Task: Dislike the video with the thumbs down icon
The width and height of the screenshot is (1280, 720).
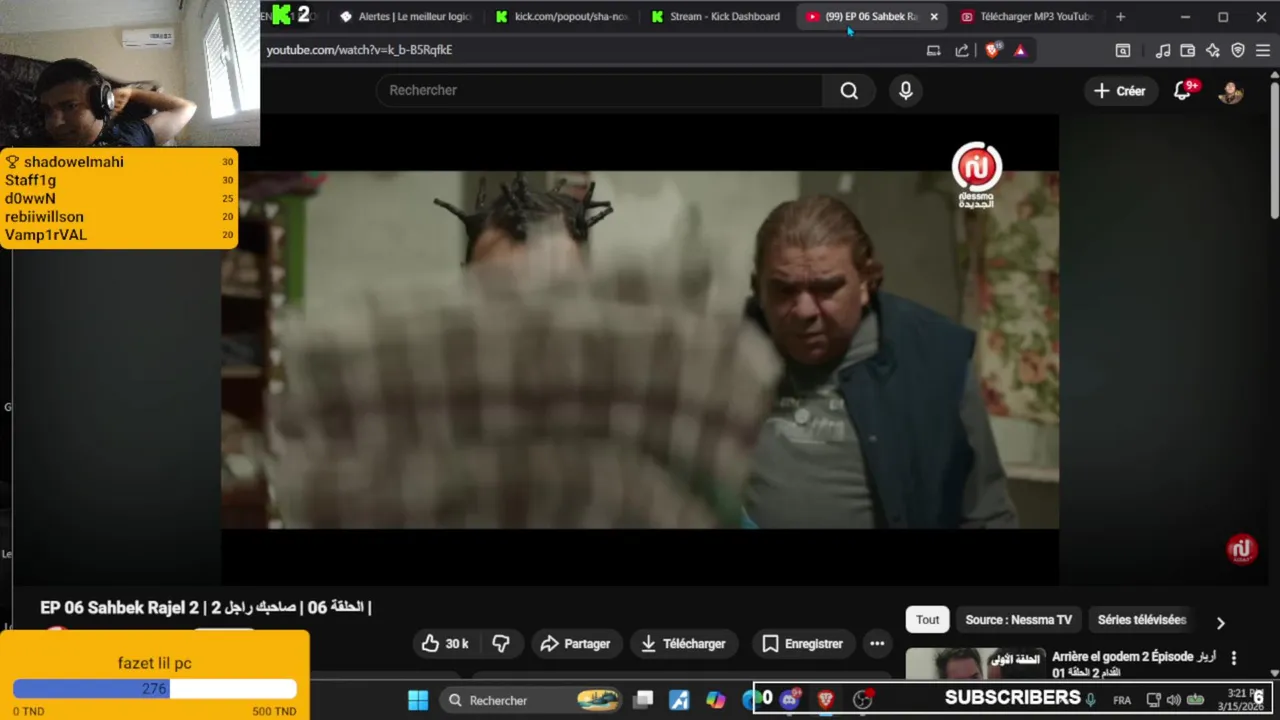Action: tap(501, 644)
